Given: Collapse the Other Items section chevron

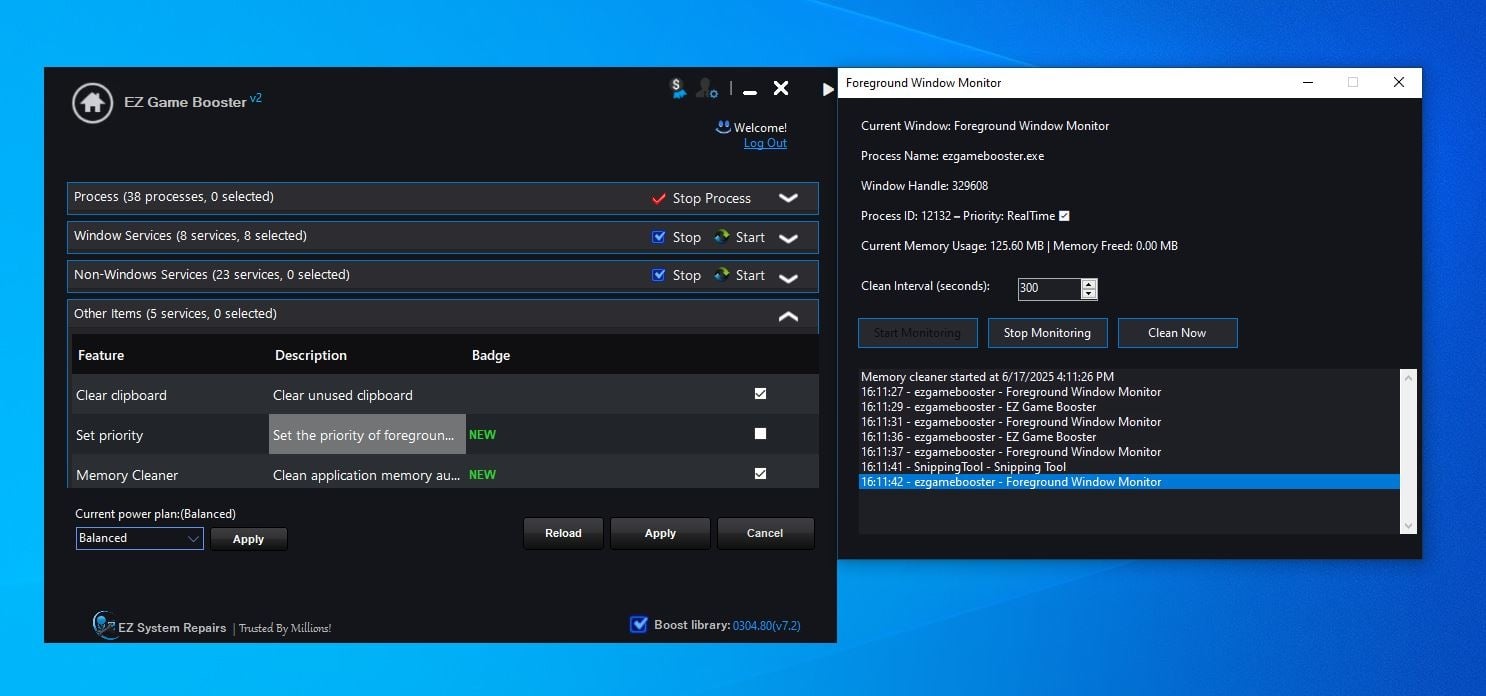Looking at the screenshot, I should pos(788,316).
